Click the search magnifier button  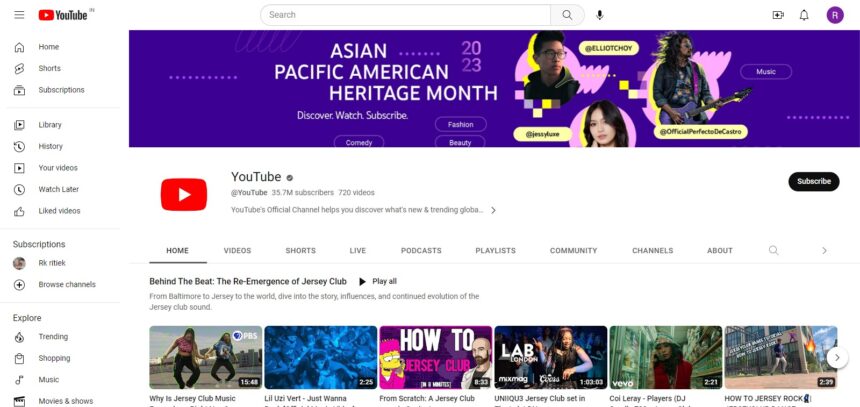coord(567,15)
